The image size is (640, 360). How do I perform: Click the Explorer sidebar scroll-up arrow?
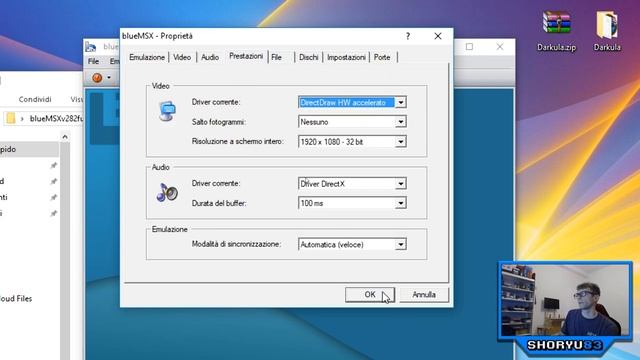coord(65,137)
